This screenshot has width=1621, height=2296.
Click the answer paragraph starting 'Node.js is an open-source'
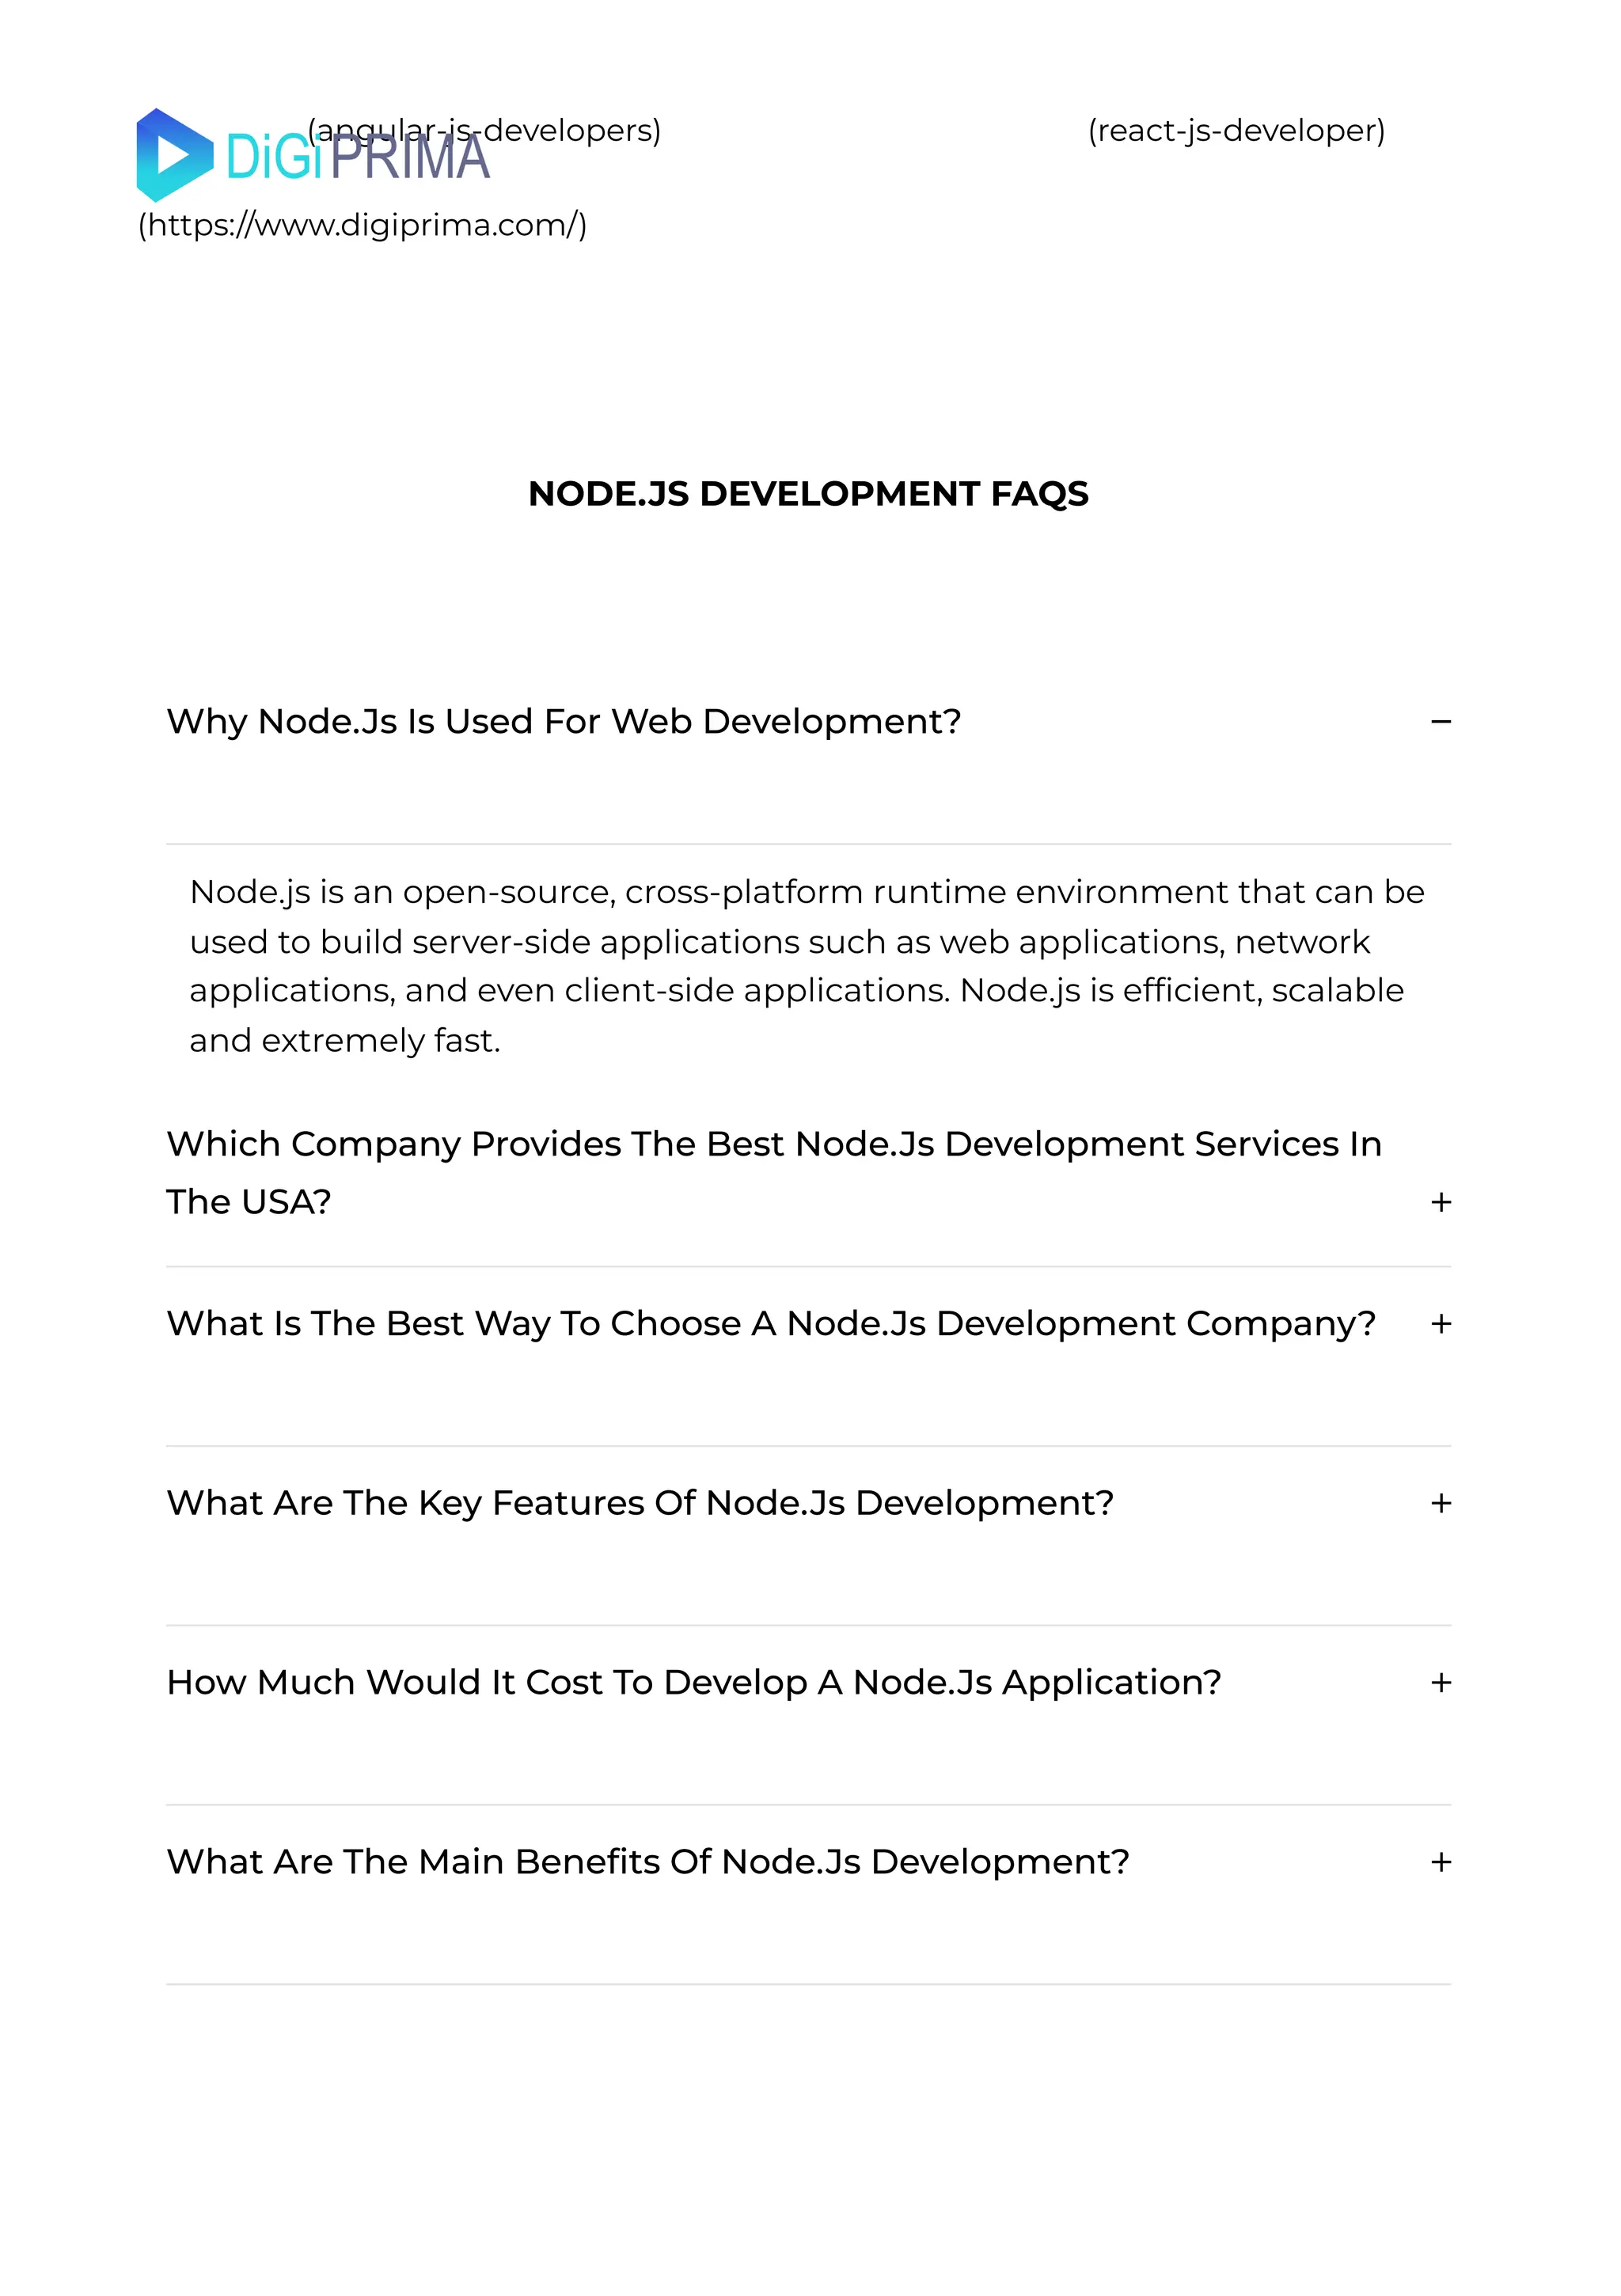click(807, 966)
